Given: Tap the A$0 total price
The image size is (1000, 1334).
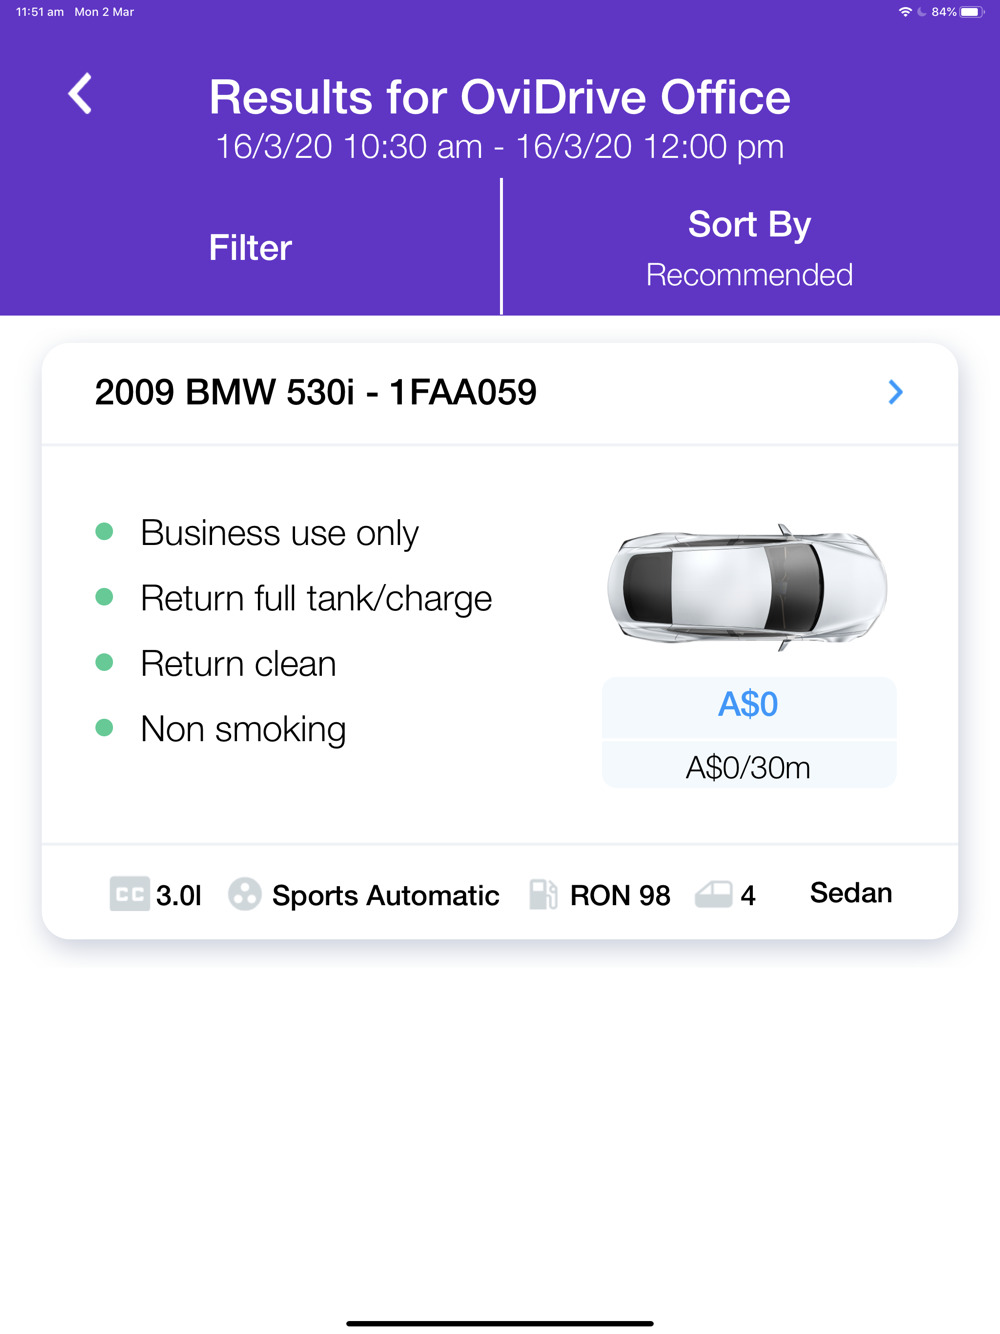Looking at the screenshot, I should [x=748, y=705].
